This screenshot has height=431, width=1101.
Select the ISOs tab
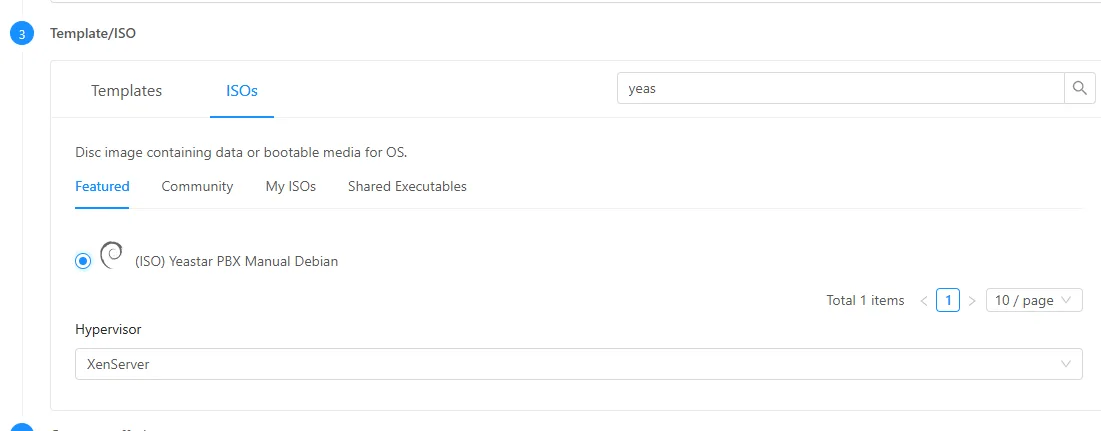(241, 90)
